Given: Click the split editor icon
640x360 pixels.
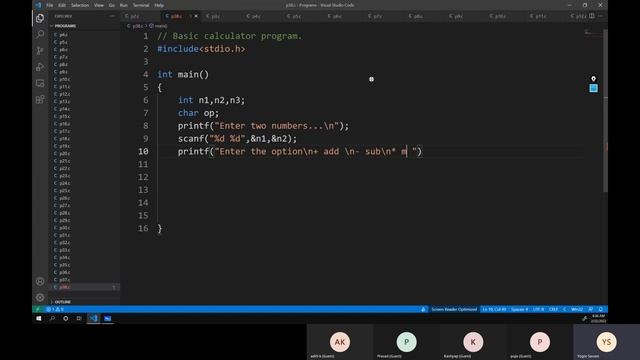Looking at the screenshot, I should [592, 16].
